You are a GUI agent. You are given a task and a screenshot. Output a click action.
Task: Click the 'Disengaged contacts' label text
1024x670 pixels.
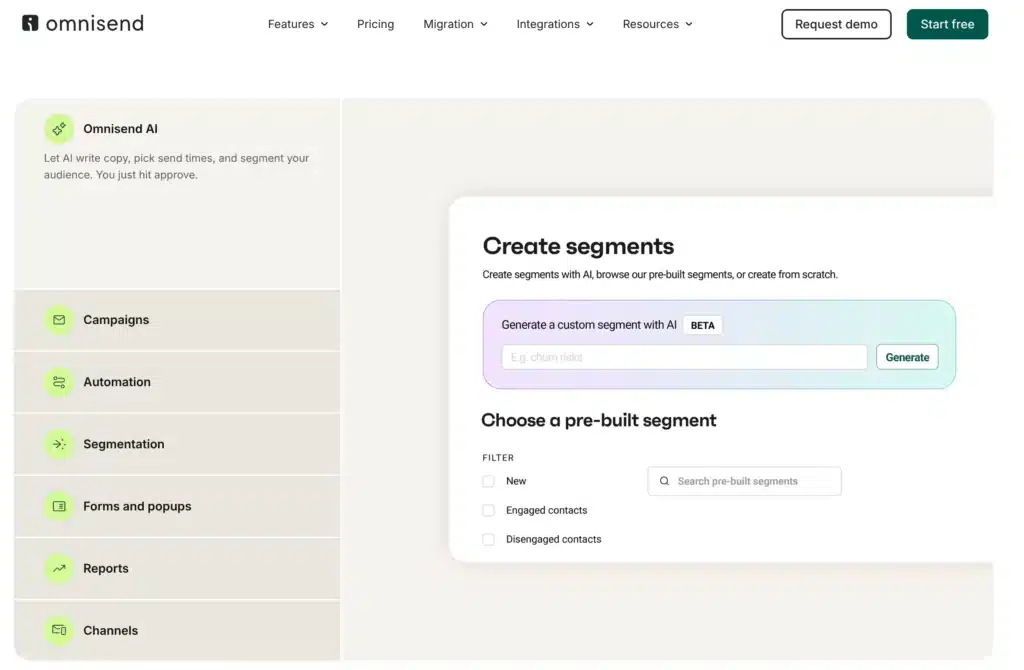click(554, 539)
